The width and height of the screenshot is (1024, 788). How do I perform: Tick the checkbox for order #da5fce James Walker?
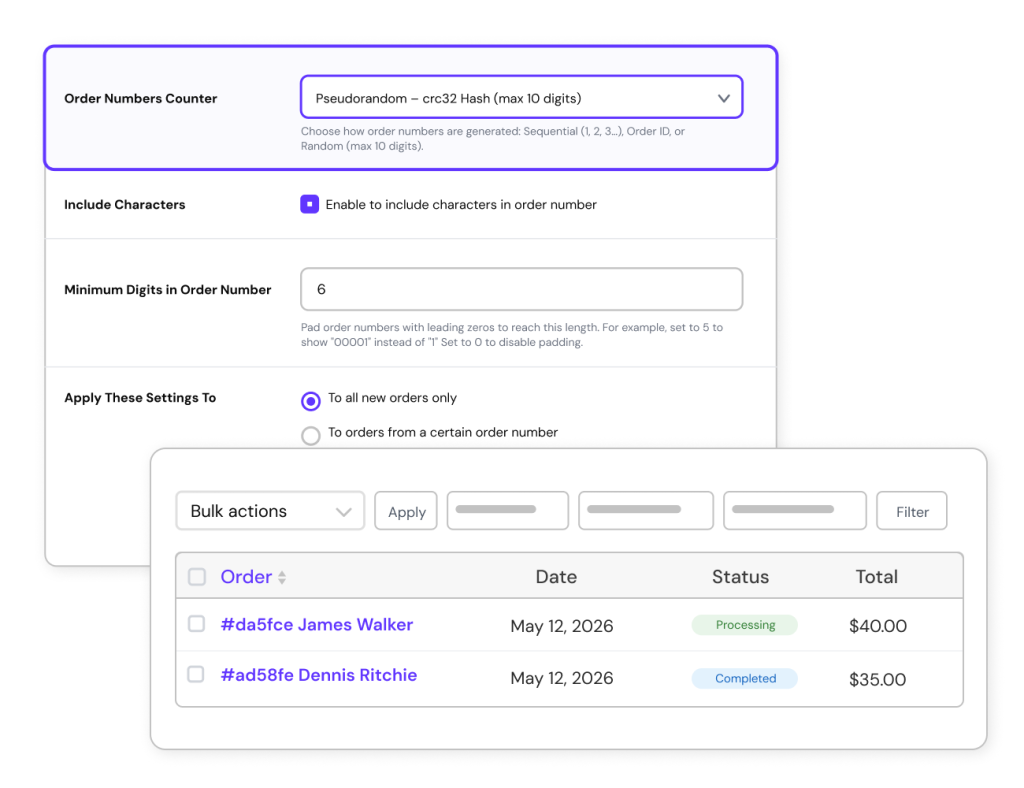(197, 623)
